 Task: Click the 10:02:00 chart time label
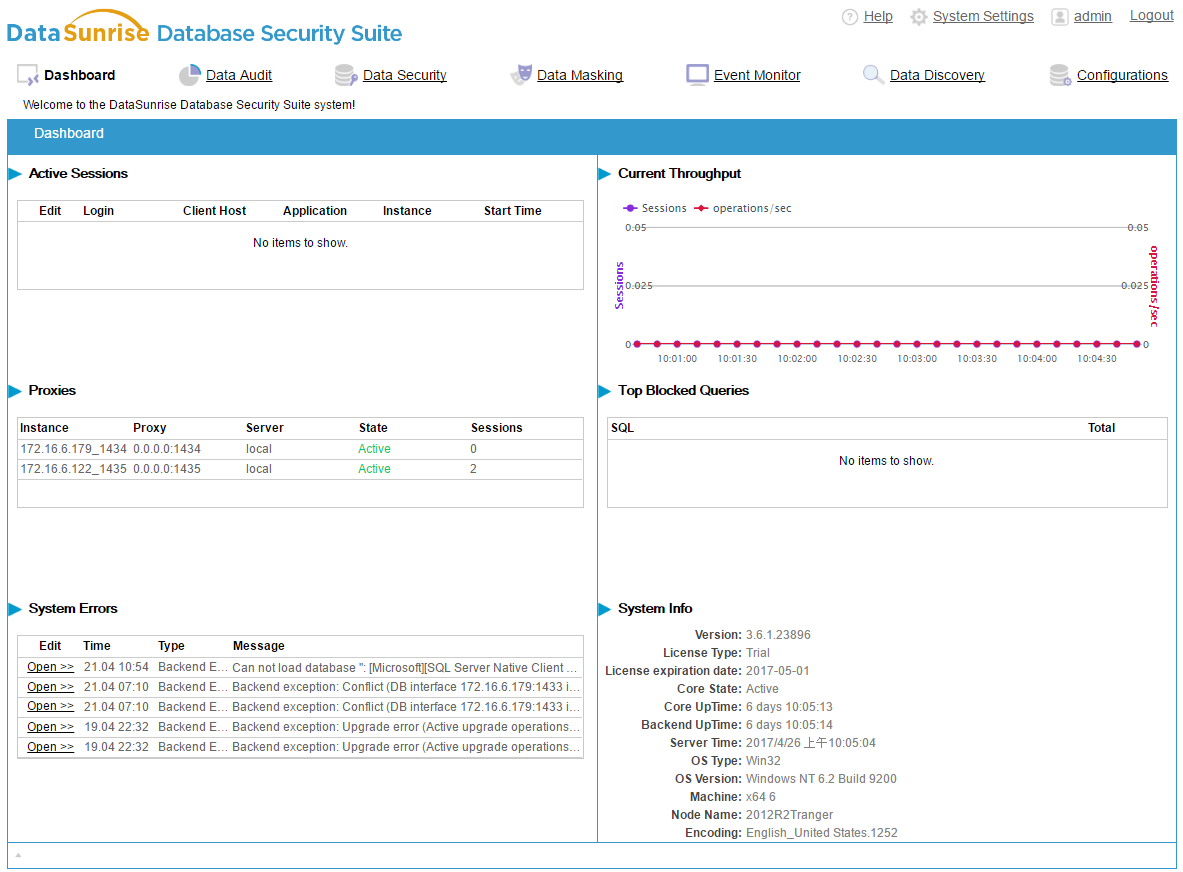click(x=797, y=359)
